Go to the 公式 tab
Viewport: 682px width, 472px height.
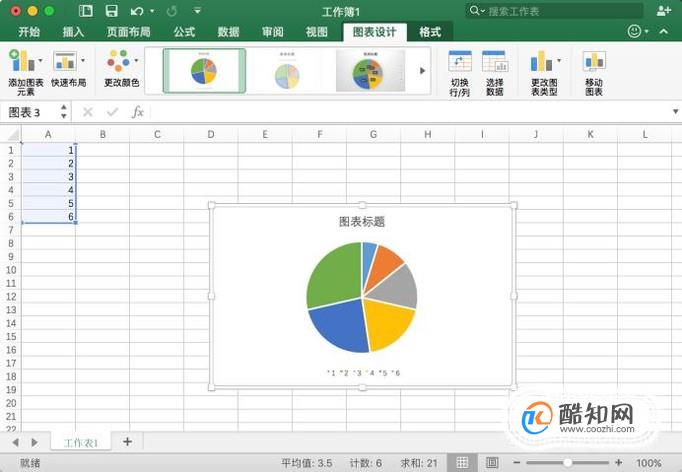click(184, 32)
